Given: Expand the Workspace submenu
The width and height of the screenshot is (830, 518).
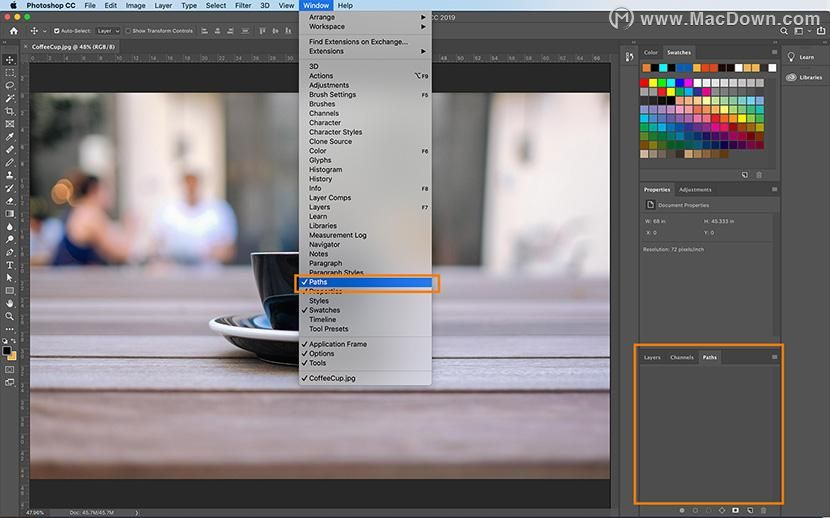Looking at the screenshot, I should coord(365,26).
